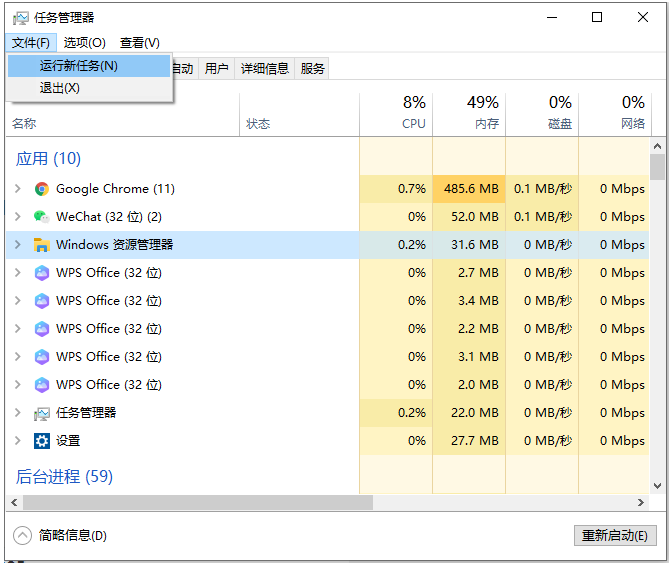Click the Windows 资源管理器 folder icon
Image resolution: width=669 pixels, height=564 pixels.
41,245
